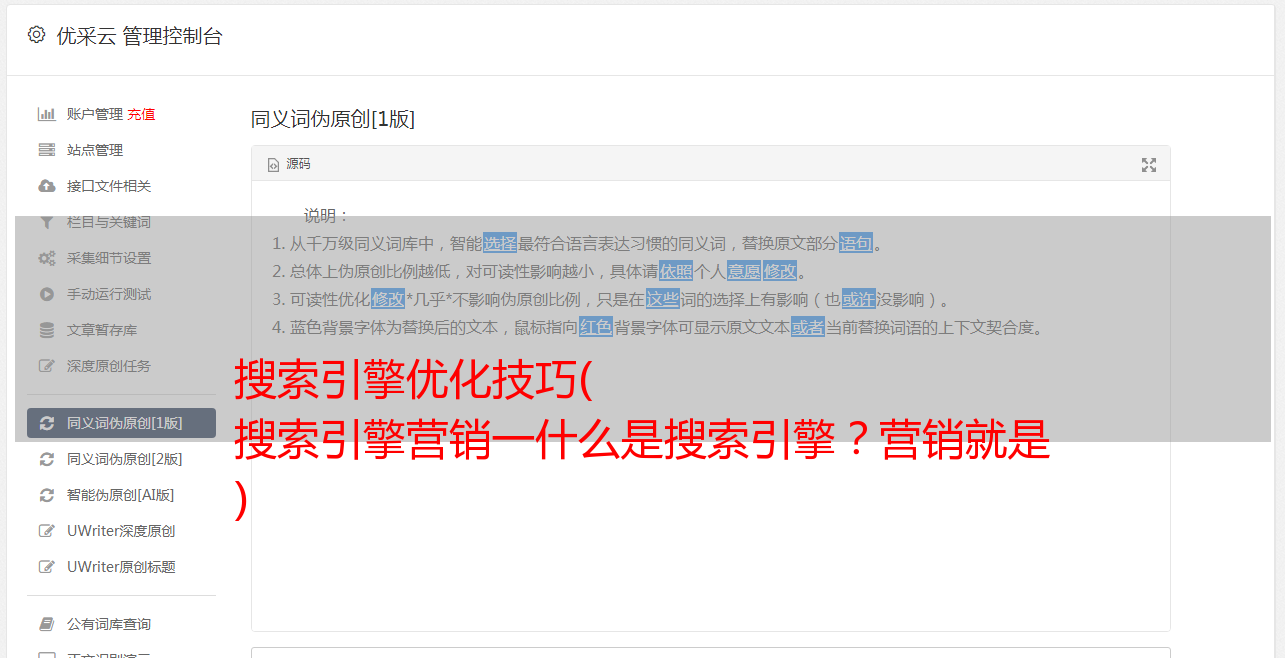The image size is (1285, 658).
Task: Click highlighted word 选择 in the instructions
Action: [x=500, y=243]
